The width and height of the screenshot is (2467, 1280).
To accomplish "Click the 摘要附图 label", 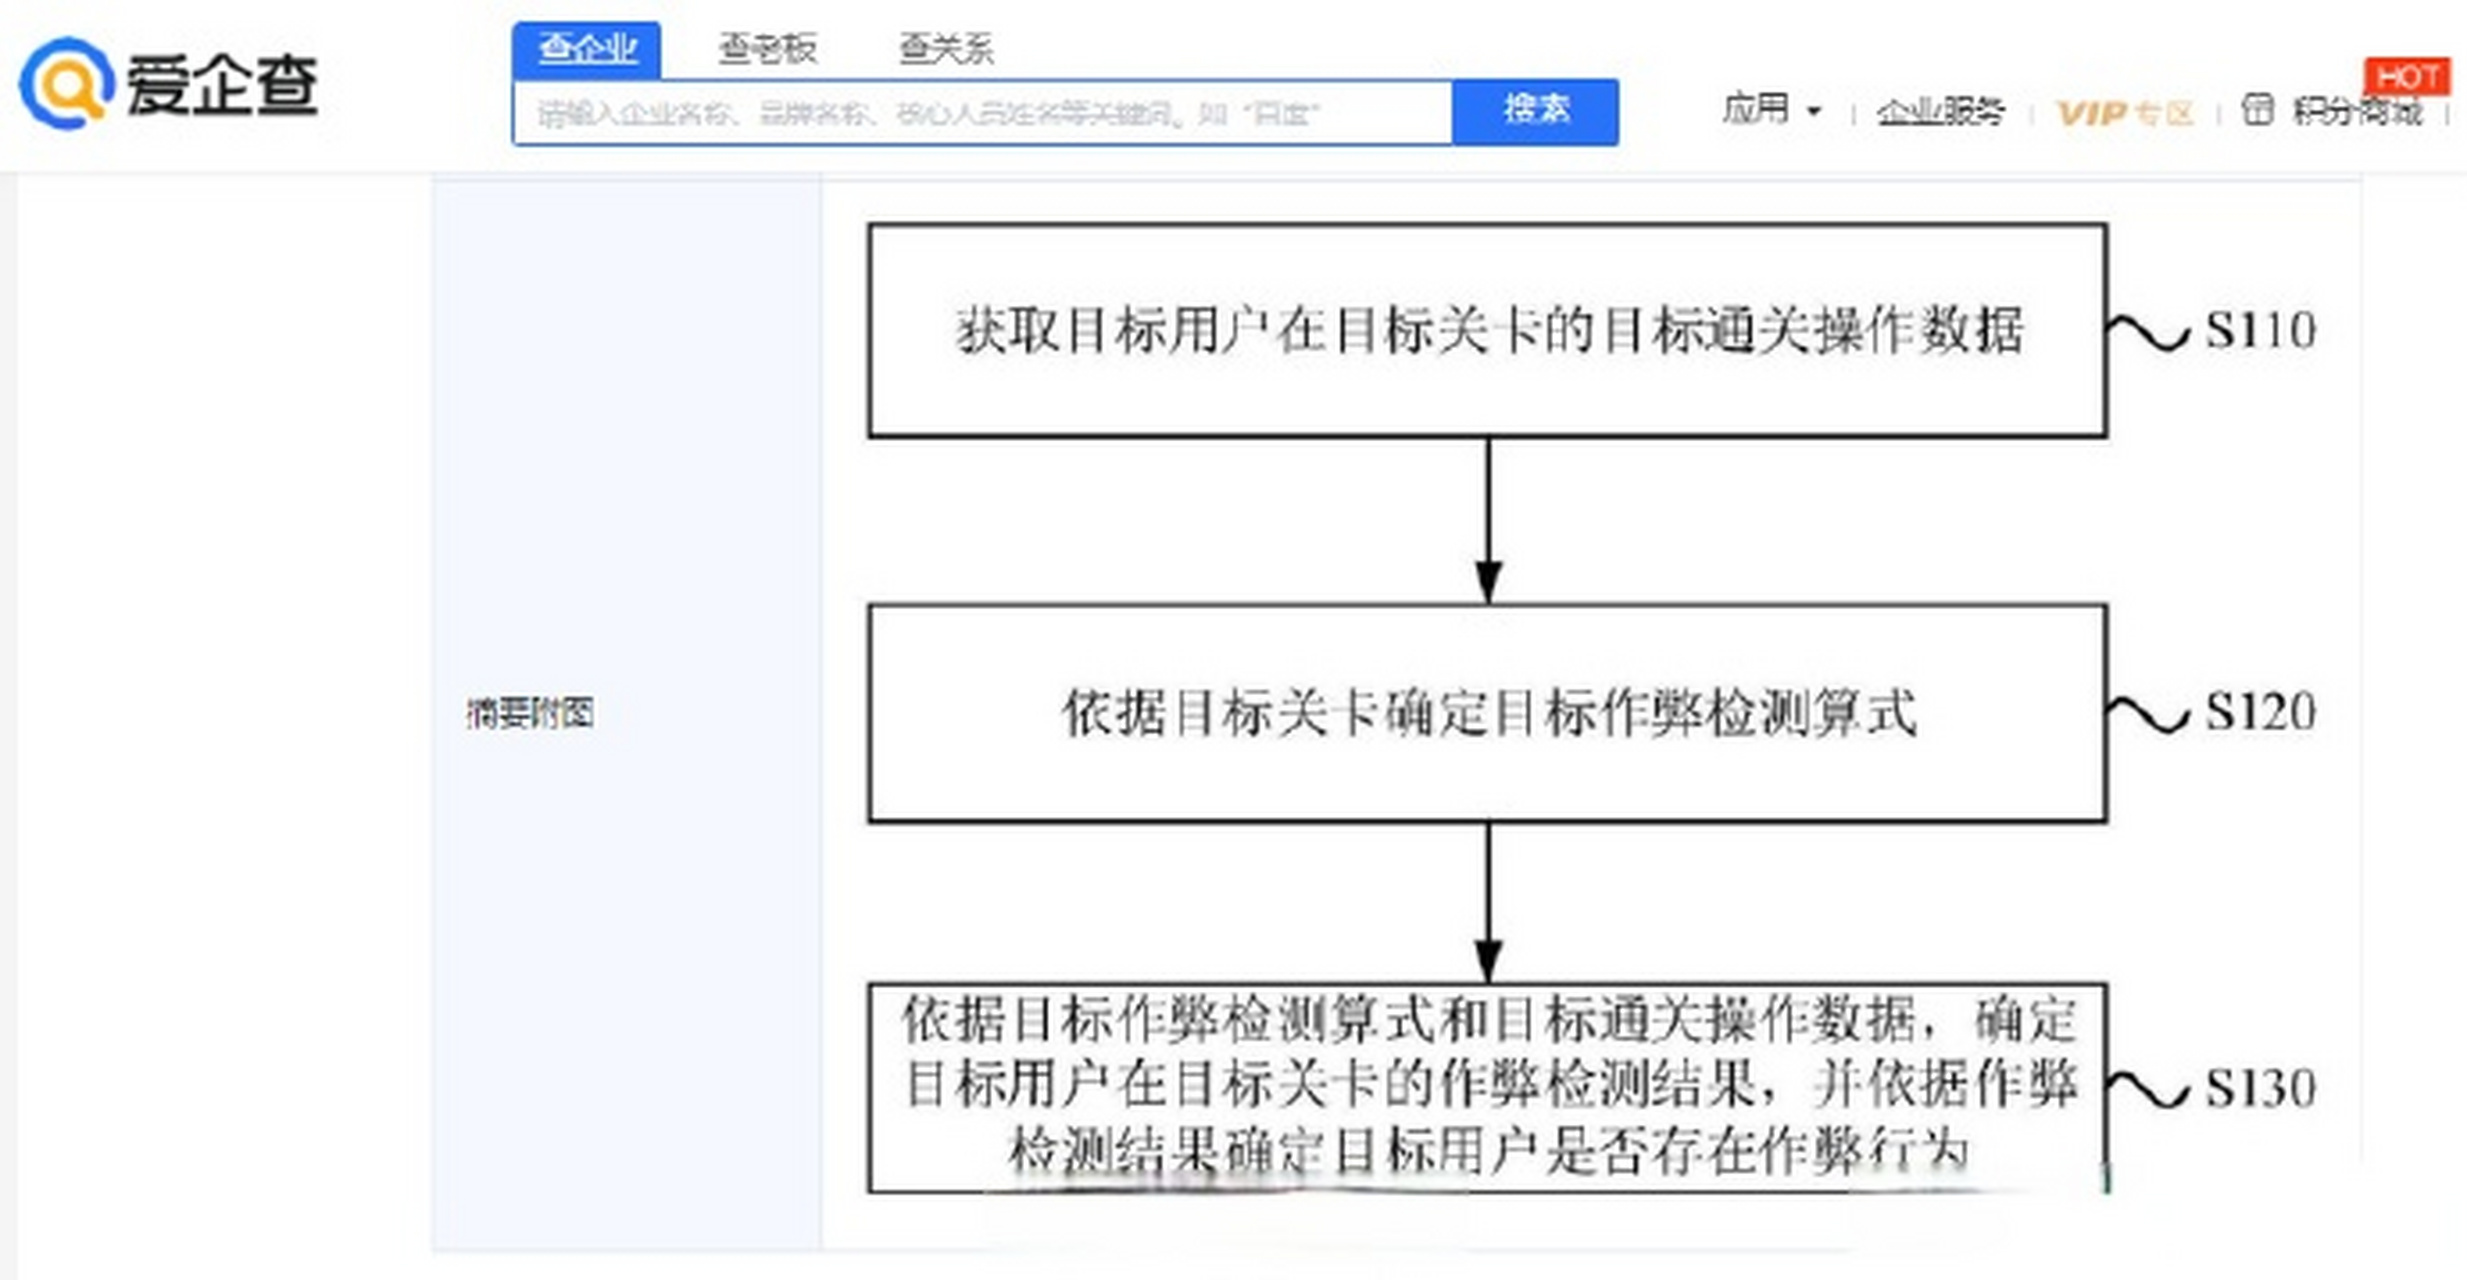I will [528, 714].
